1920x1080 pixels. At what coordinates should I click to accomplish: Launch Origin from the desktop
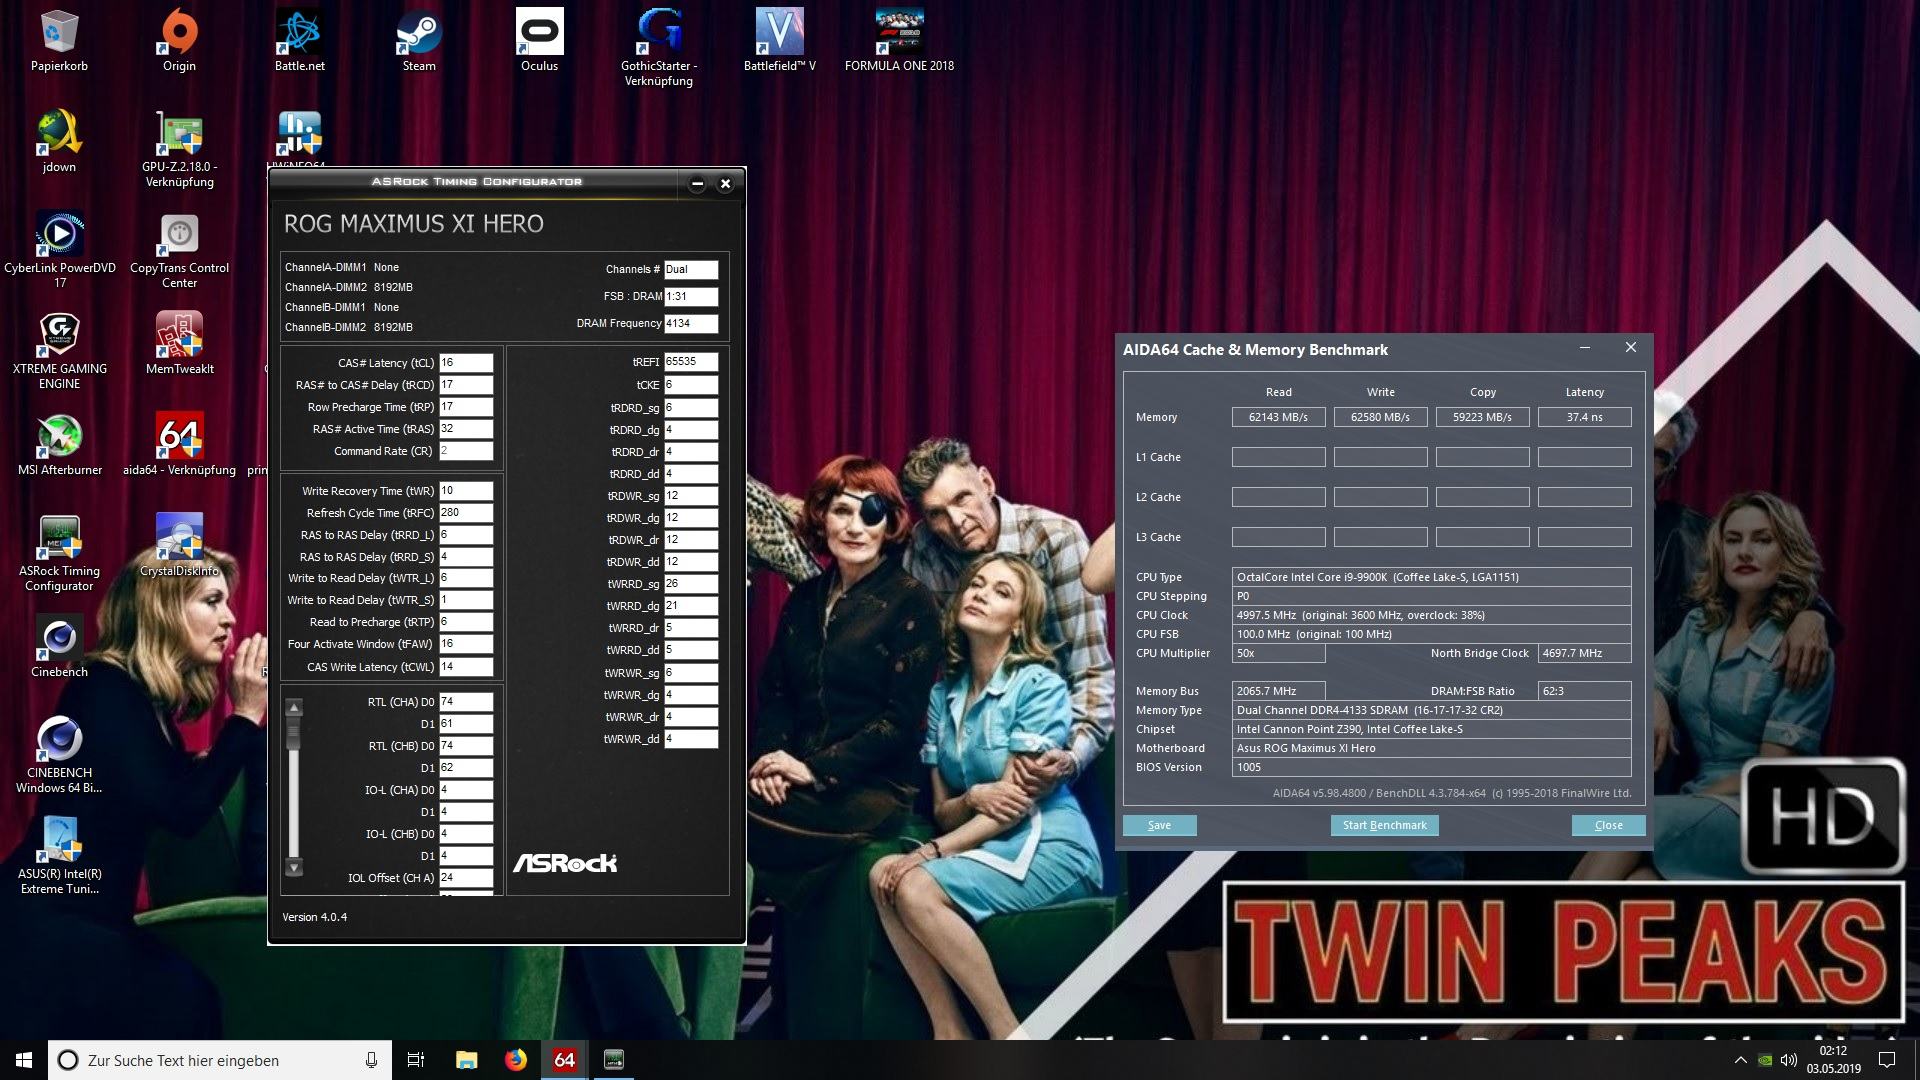point(179,42)
